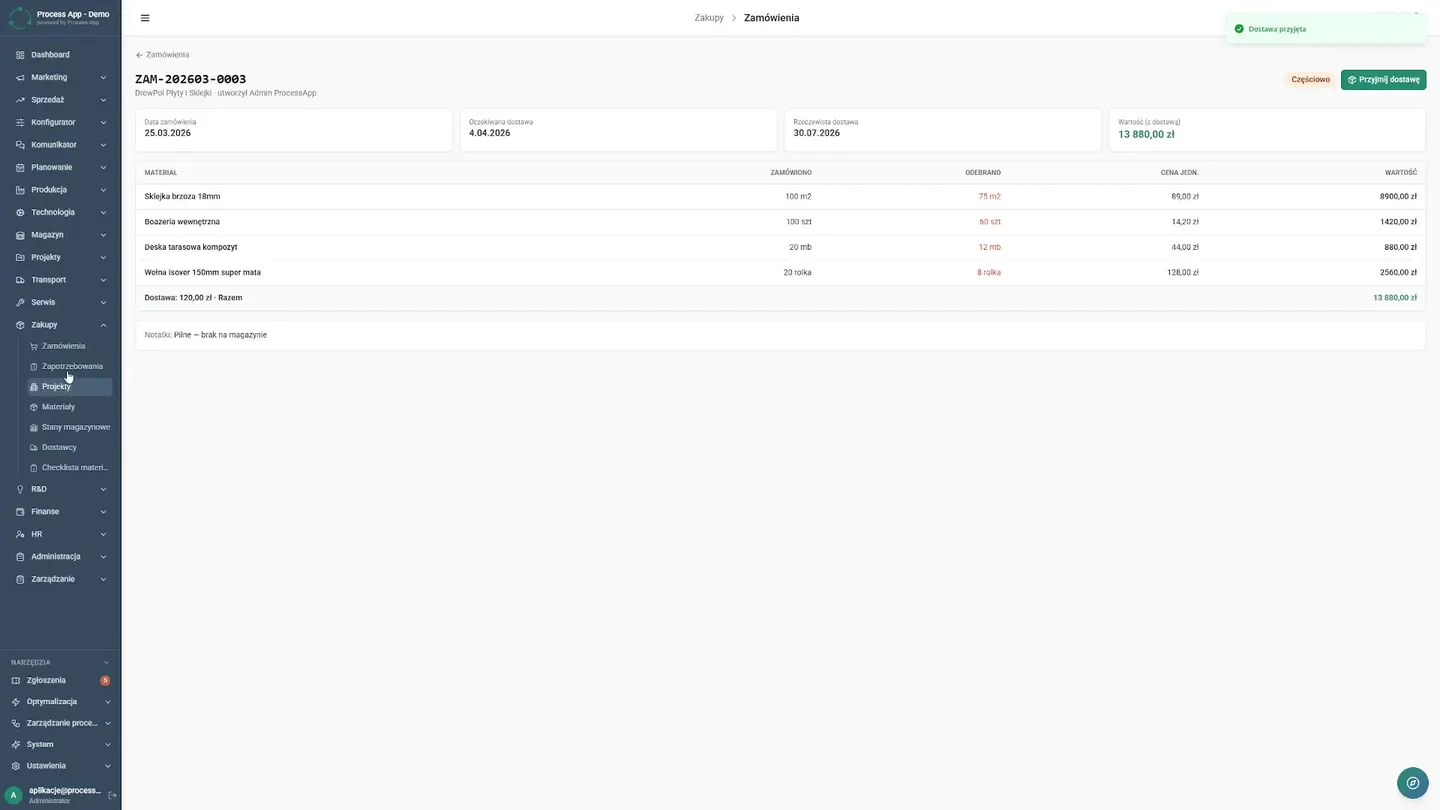Go back via Zamówienia link
Viewport: 1440px width, 810px height.
[x=162, y=55]
